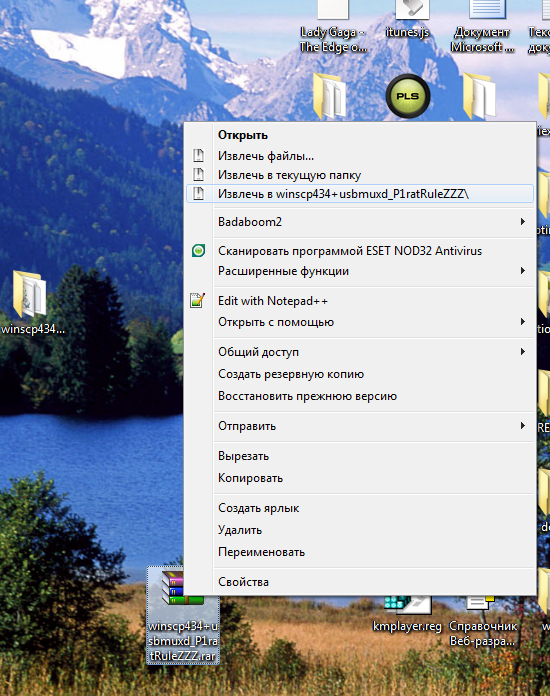This screenshot has height=696, width=550.
Task: Select the winscp434... folder on desktop
Action: [x=32, y=303]
